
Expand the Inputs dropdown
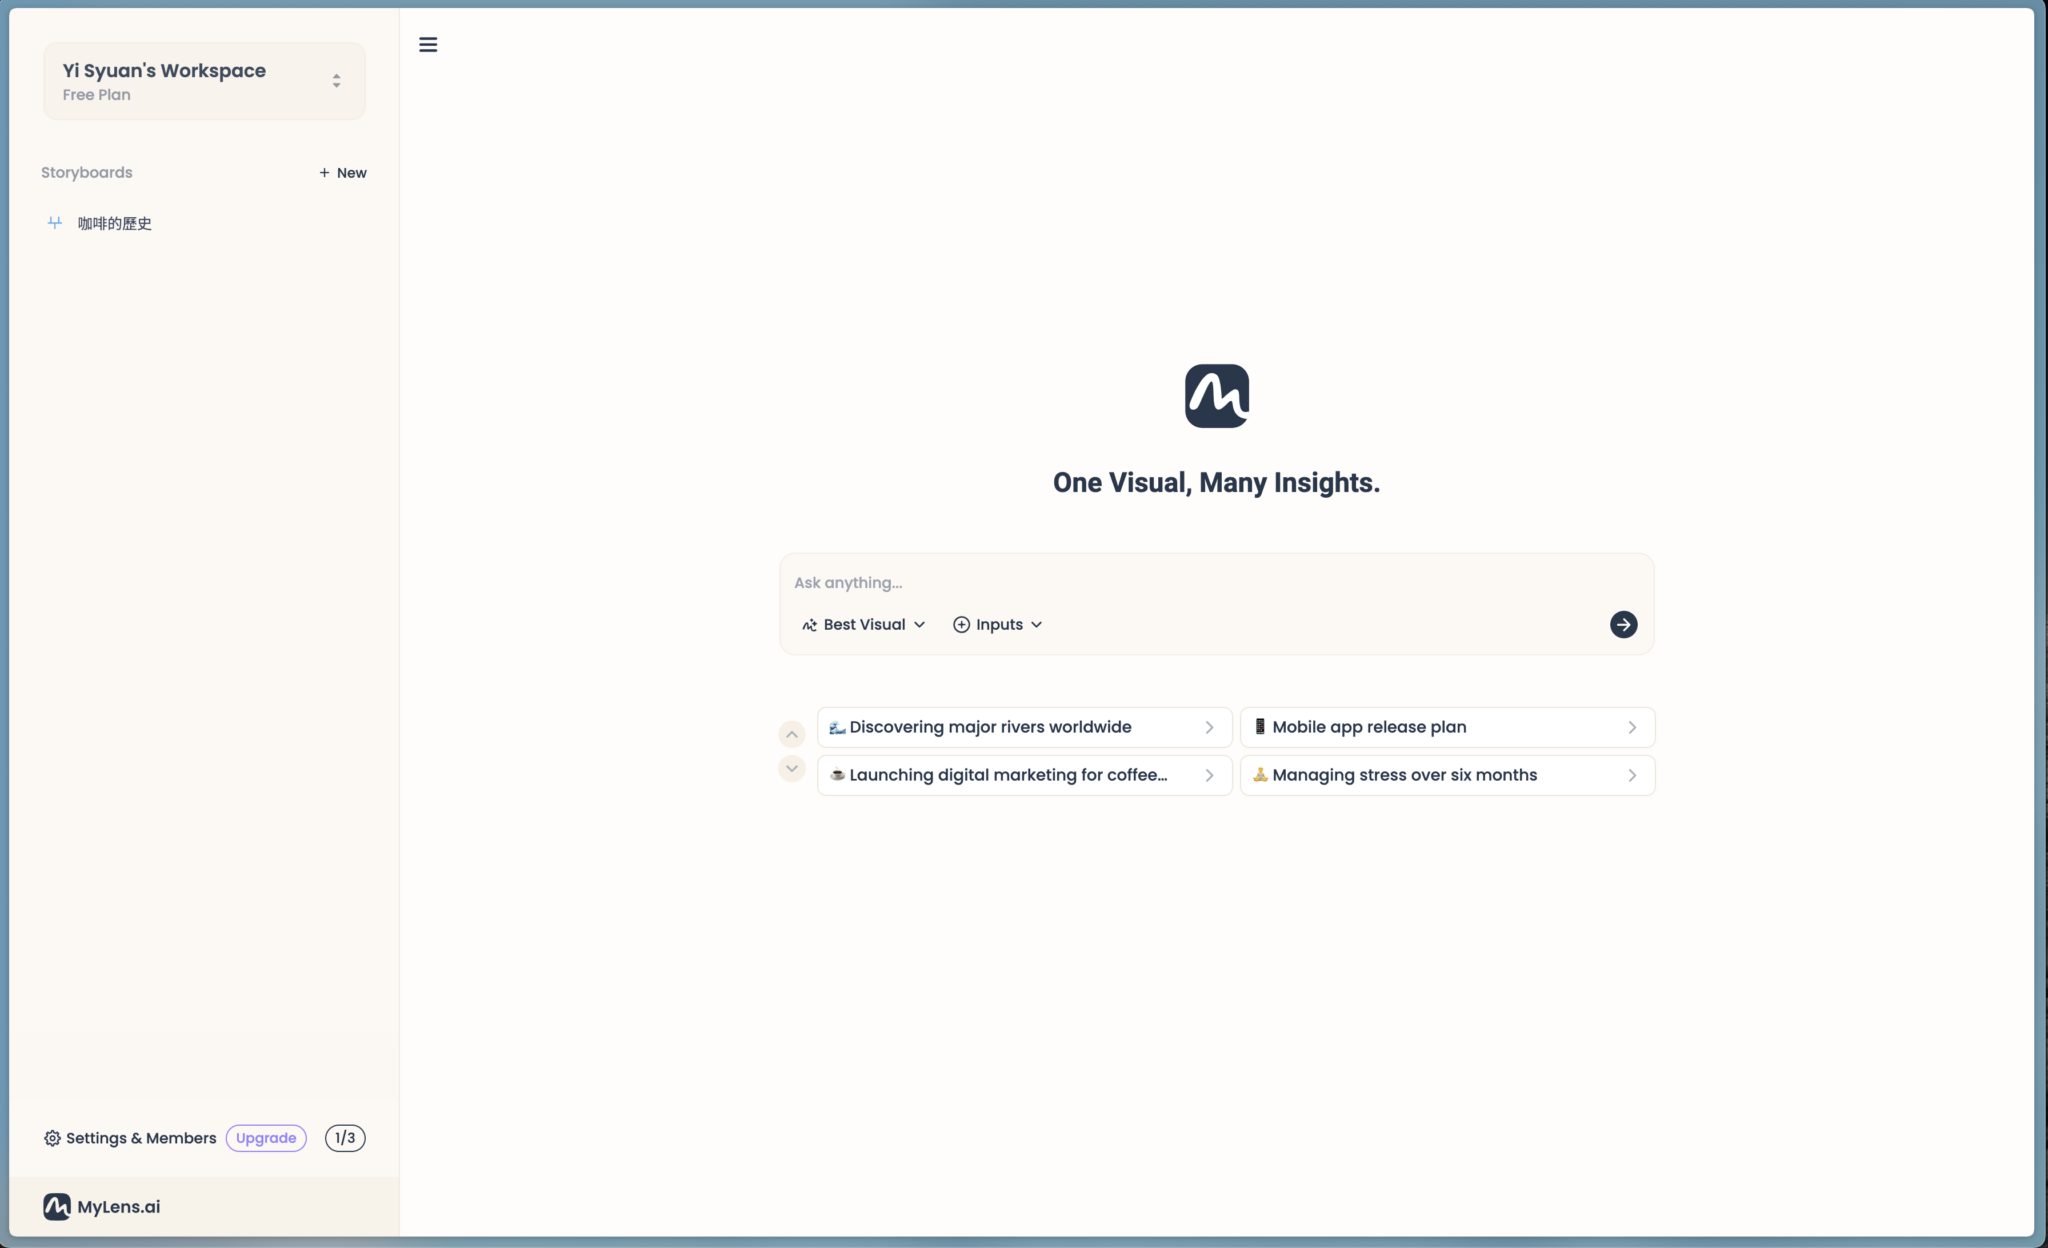1036,624
